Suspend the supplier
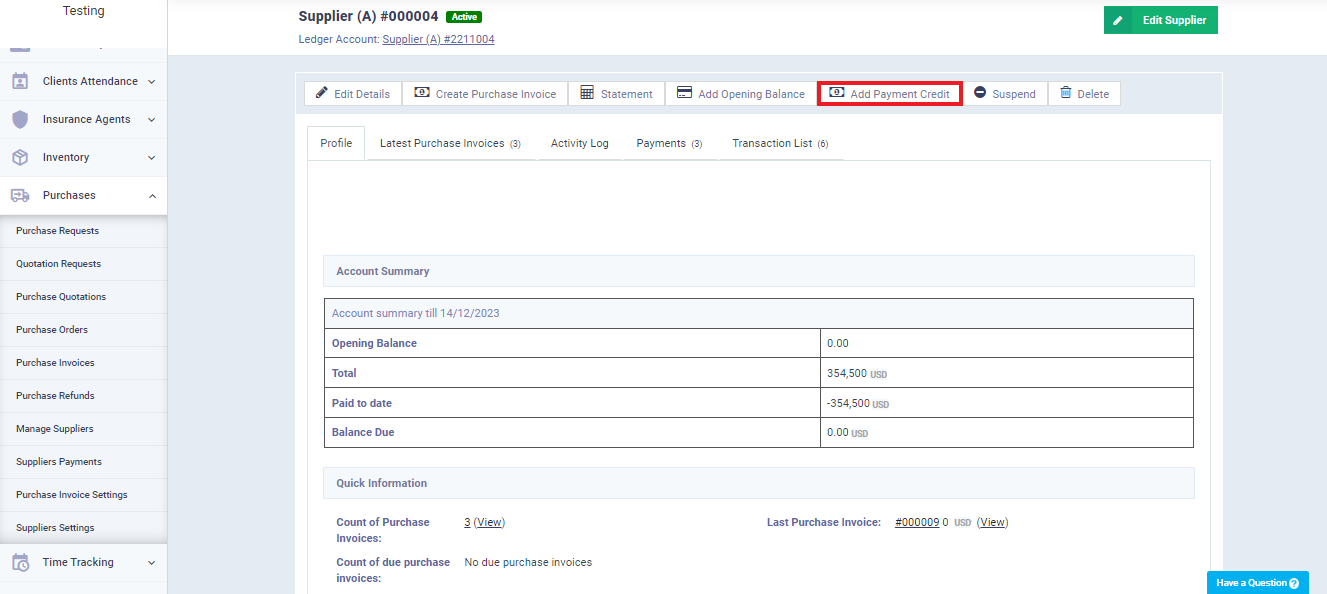Screen dimensions: 1327x594 click(x=1005, y=93)
